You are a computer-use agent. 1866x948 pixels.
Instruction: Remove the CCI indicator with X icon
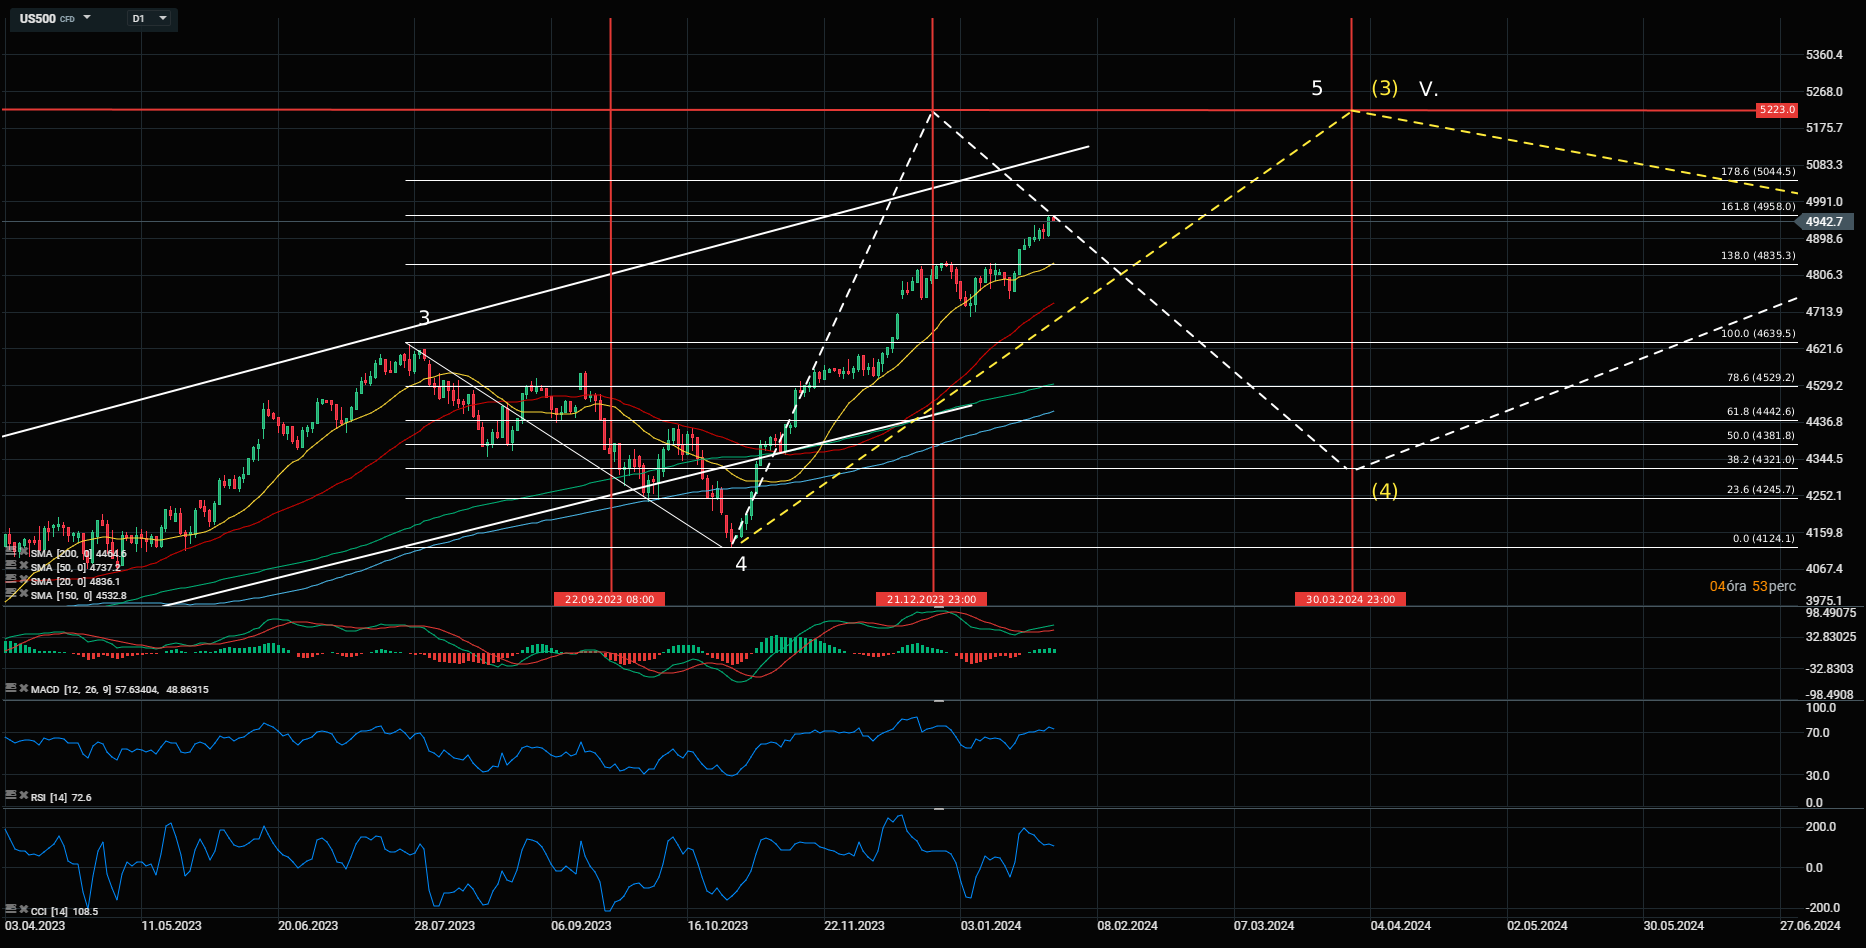[x=23, y=910]
